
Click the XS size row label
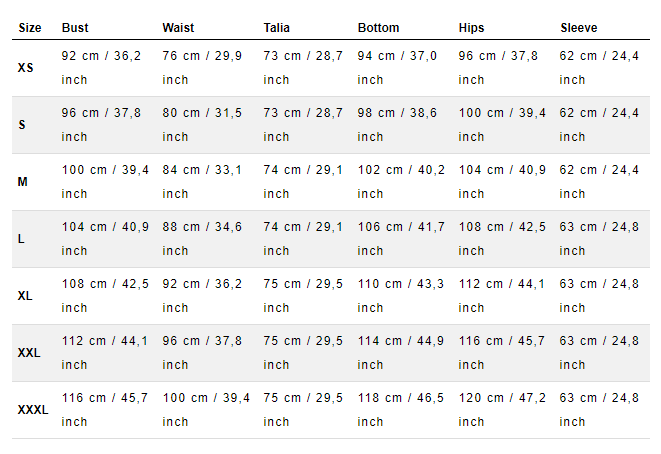pyautogui.click(x=25, y=68)
